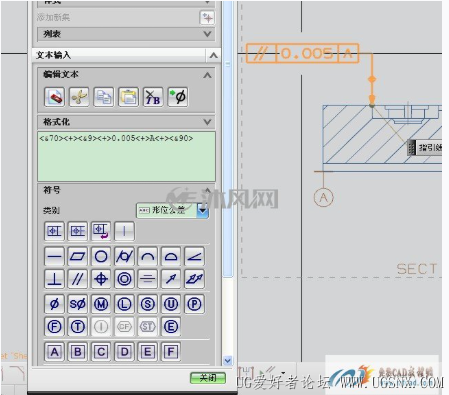Insert circularity circle symbol
The width and height of the screenshot is (449, 395).
click(x=101, y=256)
